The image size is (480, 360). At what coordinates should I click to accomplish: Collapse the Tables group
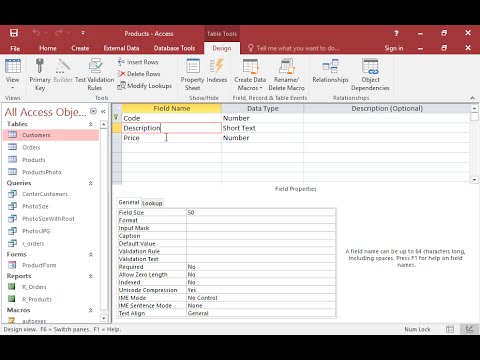tap(90, 124)
